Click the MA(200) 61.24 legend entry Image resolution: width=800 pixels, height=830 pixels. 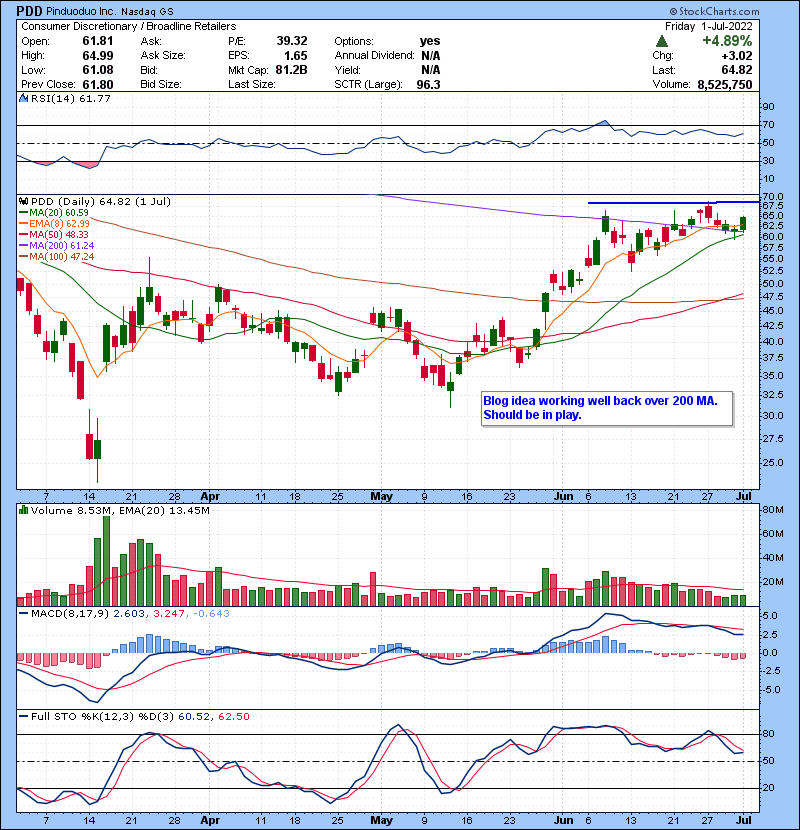(x=57, y=246)
